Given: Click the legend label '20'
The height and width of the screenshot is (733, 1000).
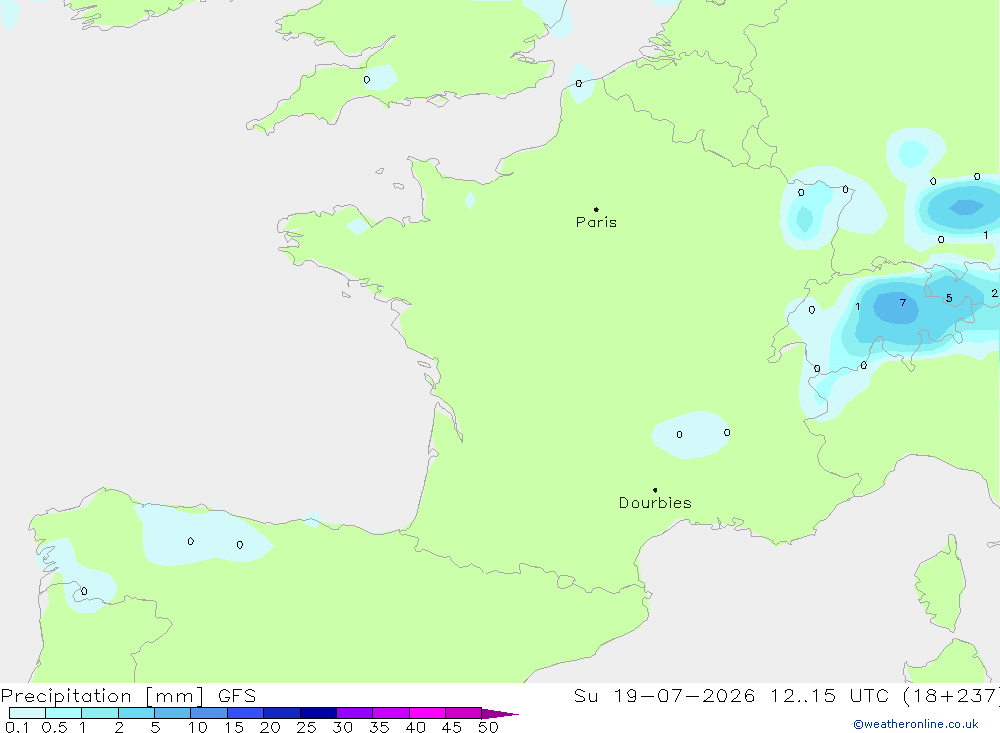Looking at the screenshot, I should pos(270,727).
